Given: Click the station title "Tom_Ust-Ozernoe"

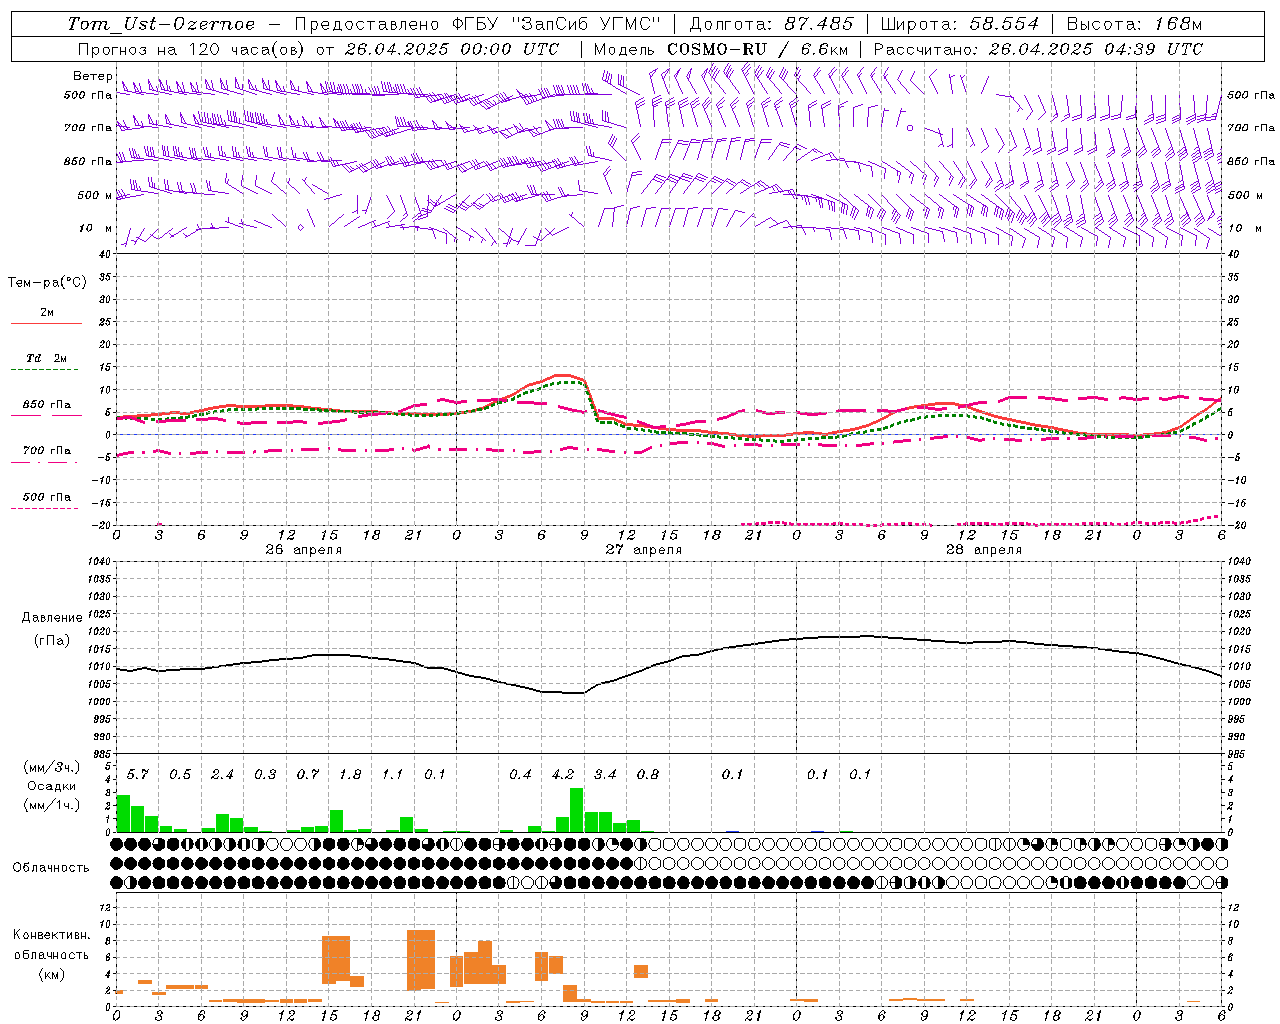Looking at the screenshot, I should (x=161, y=24).
